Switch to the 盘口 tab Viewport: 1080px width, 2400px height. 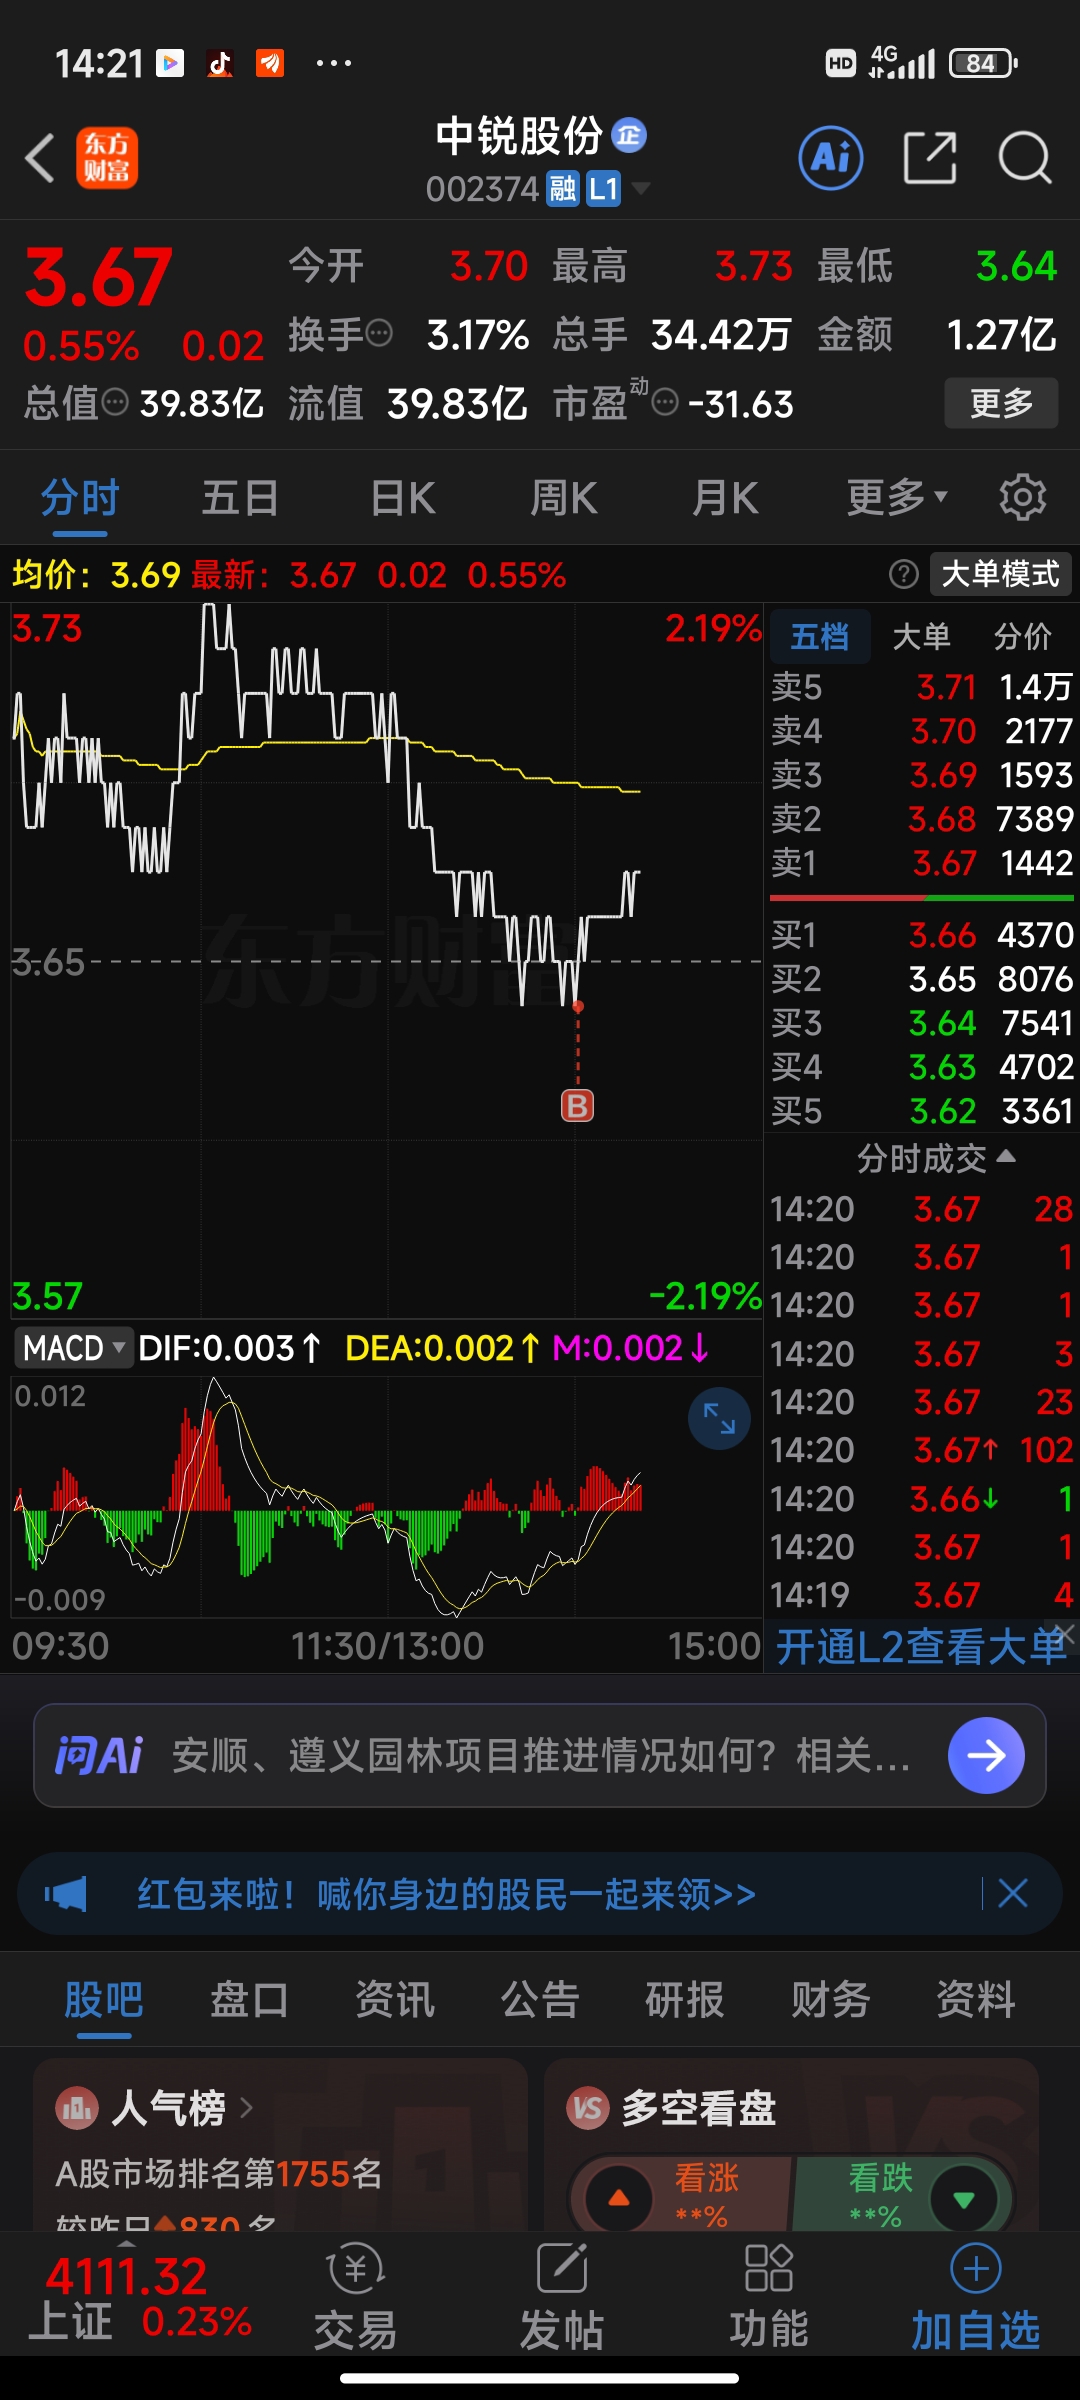(x=249, y=2000)
